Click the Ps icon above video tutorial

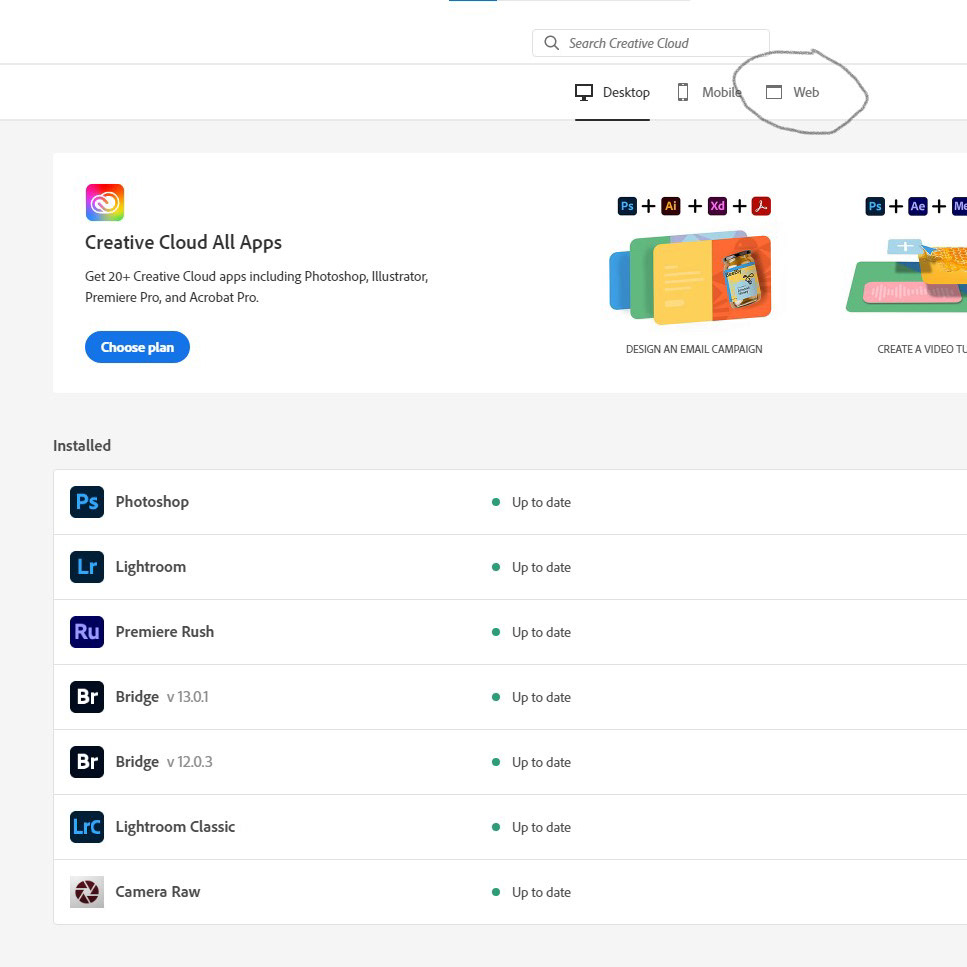point(874,206)
